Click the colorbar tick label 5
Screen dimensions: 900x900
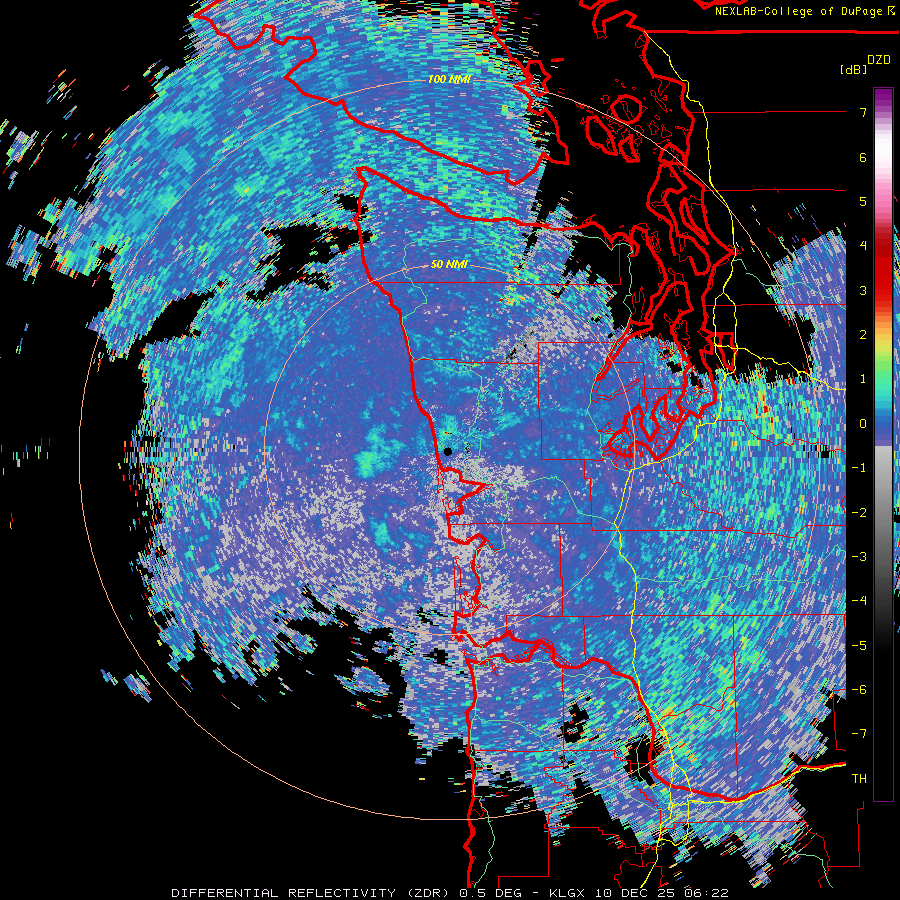point(863,201)
